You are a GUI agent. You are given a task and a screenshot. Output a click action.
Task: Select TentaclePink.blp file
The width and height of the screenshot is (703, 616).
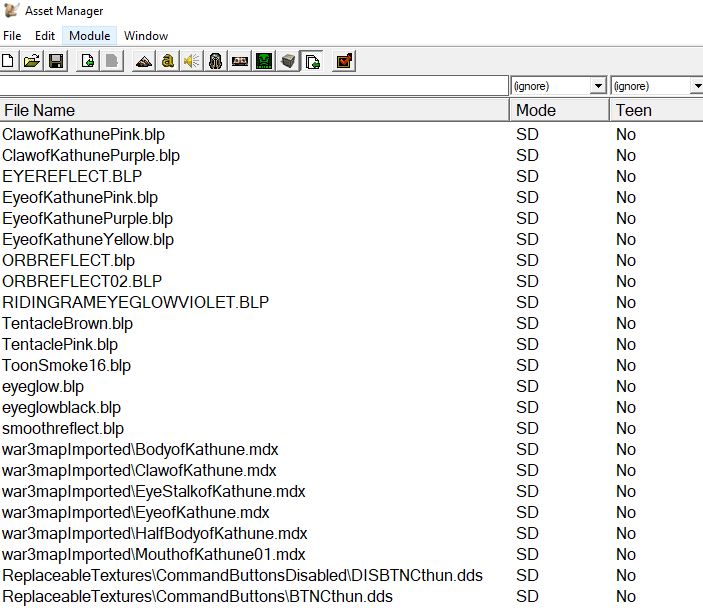tap(60, 345)
